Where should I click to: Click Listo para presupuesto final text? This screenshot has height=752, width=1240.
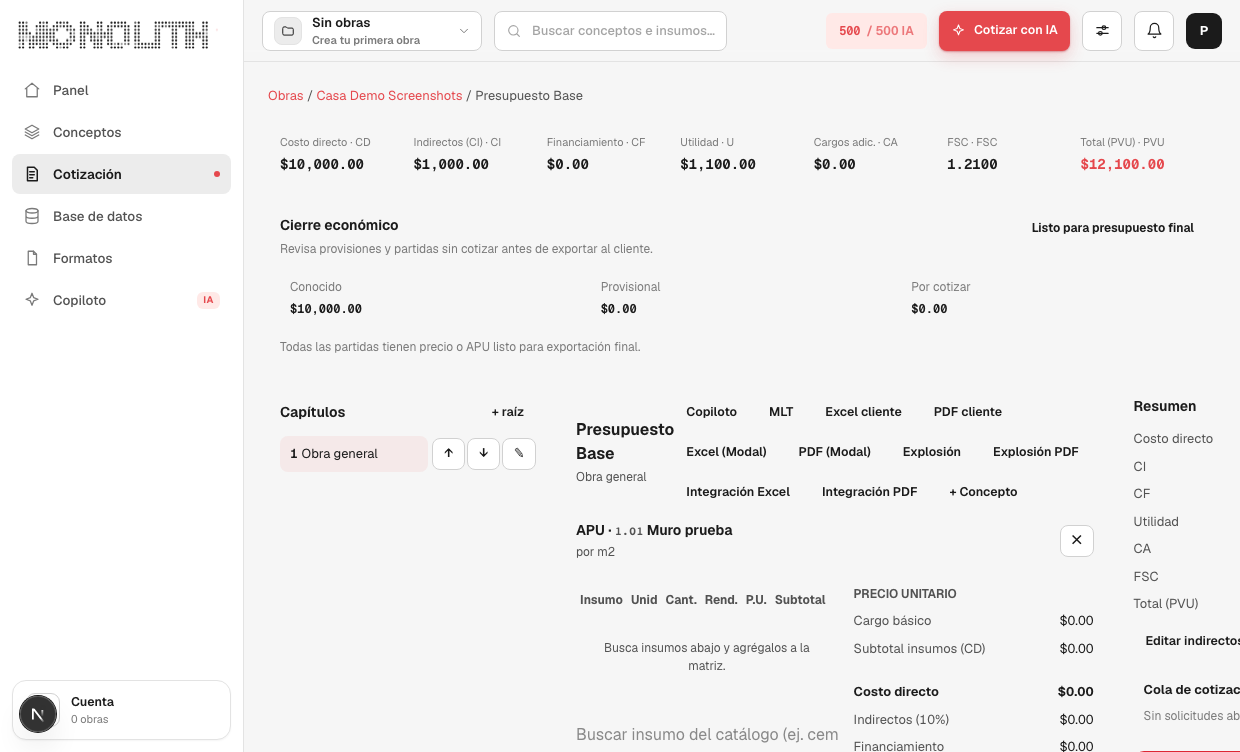pyautogui.click(x=1113, y=228)
